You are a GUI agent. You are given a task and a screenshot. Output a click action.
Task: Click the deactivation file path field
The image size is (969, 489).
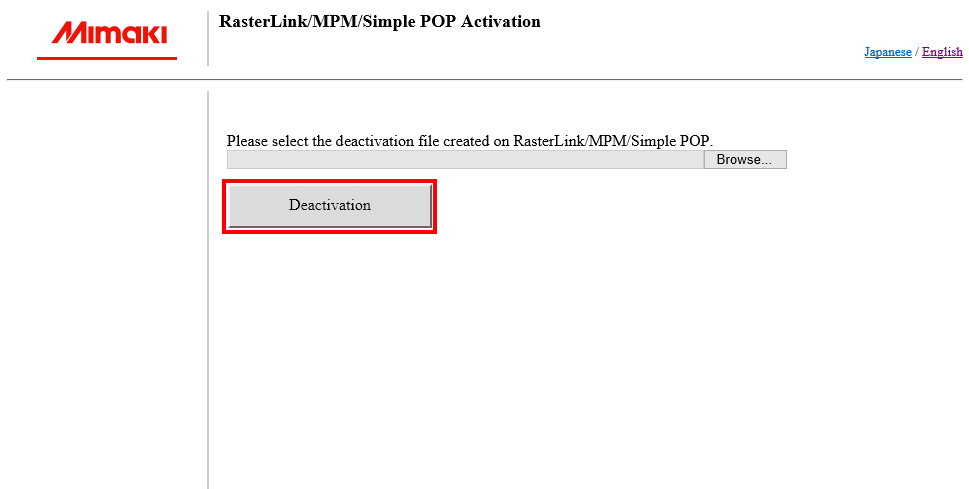tap(465, 160)
